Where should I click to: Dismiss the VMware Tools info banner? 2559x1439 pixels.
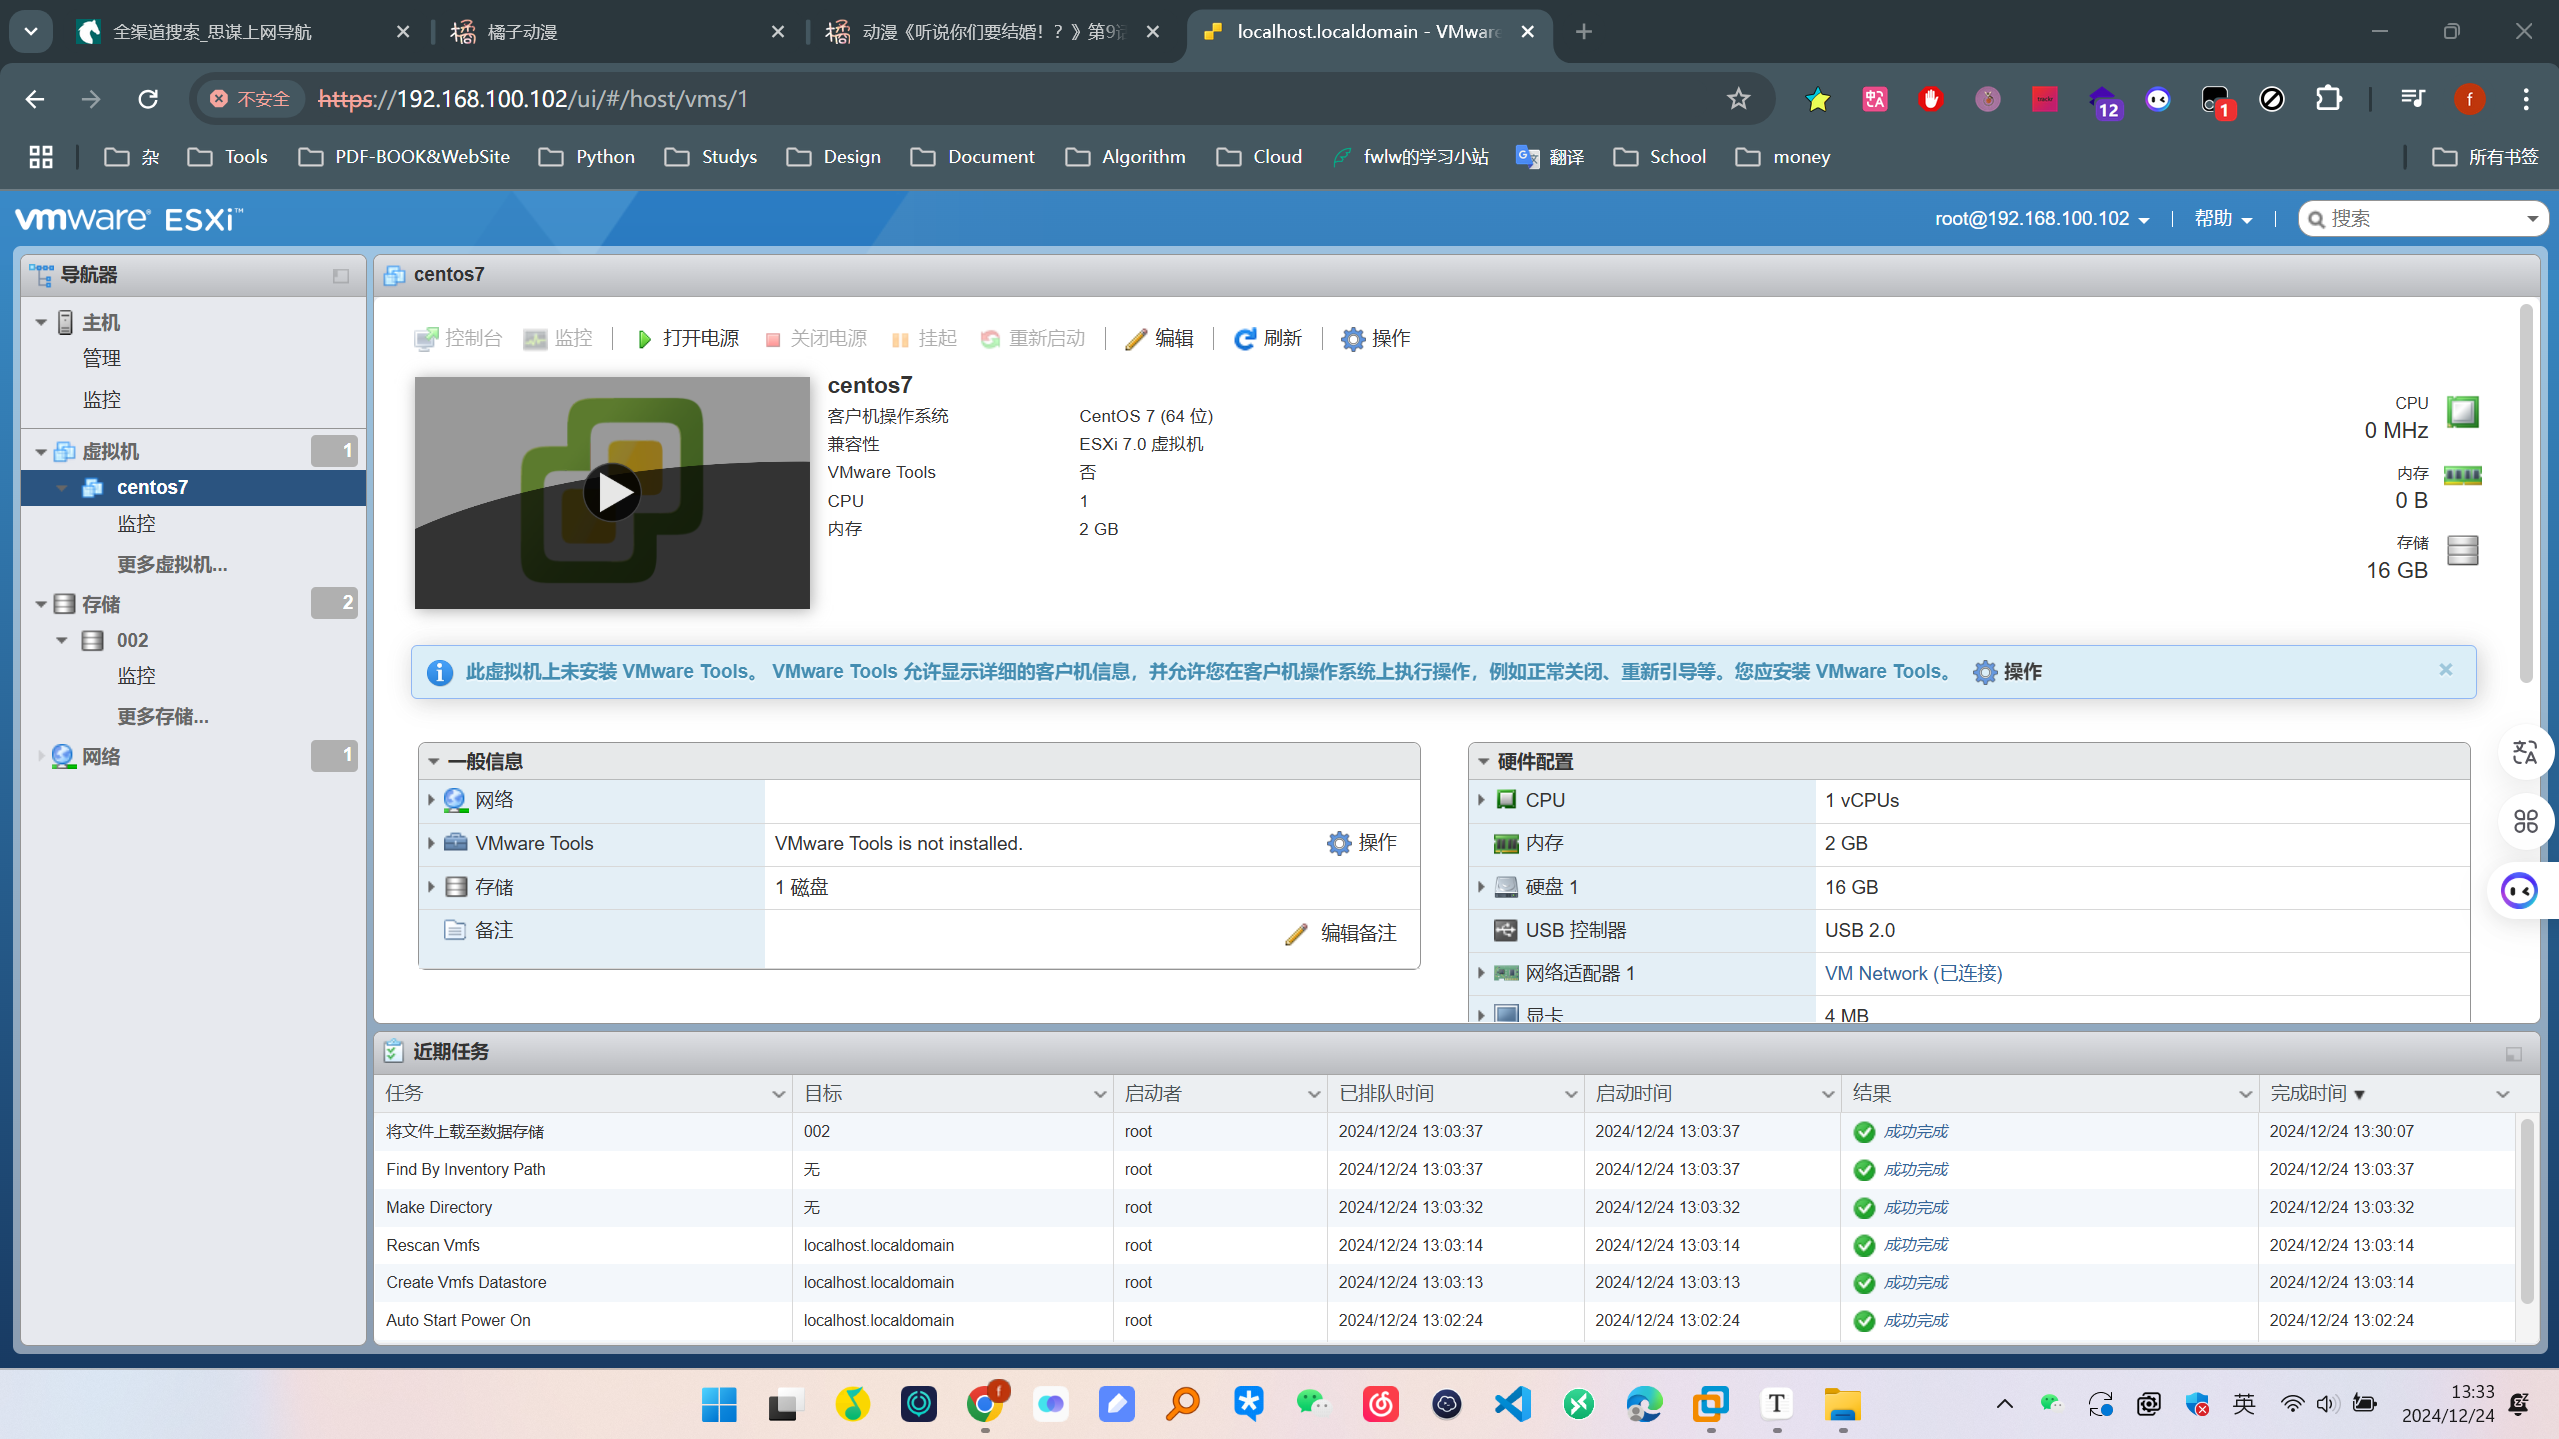[x=2446, y=669]
